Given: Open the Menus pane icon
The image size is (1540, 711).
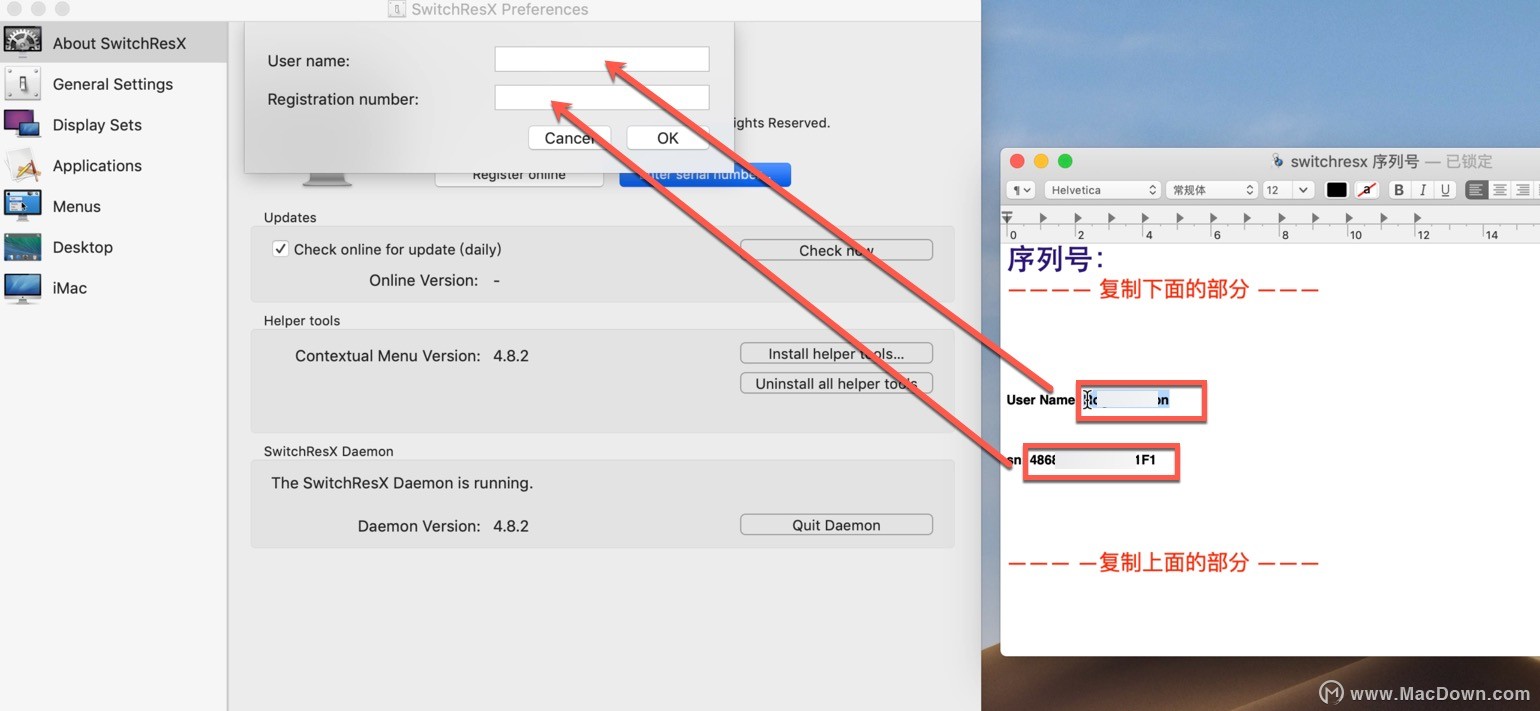Looking at the screenshot, I should (22, 206).
